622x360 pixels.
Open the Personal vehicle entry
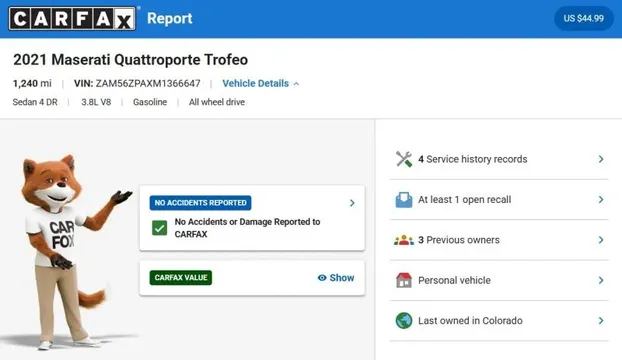pos(499,280)
